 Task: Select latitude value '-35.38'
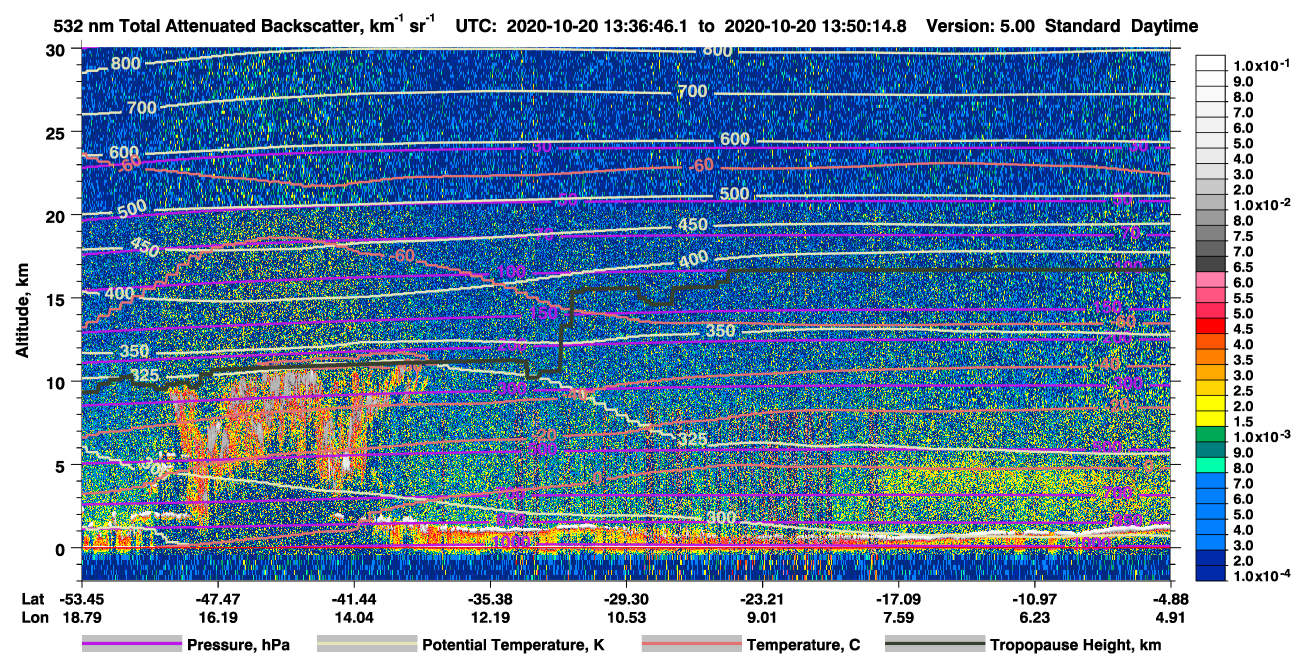pos(490,599)
